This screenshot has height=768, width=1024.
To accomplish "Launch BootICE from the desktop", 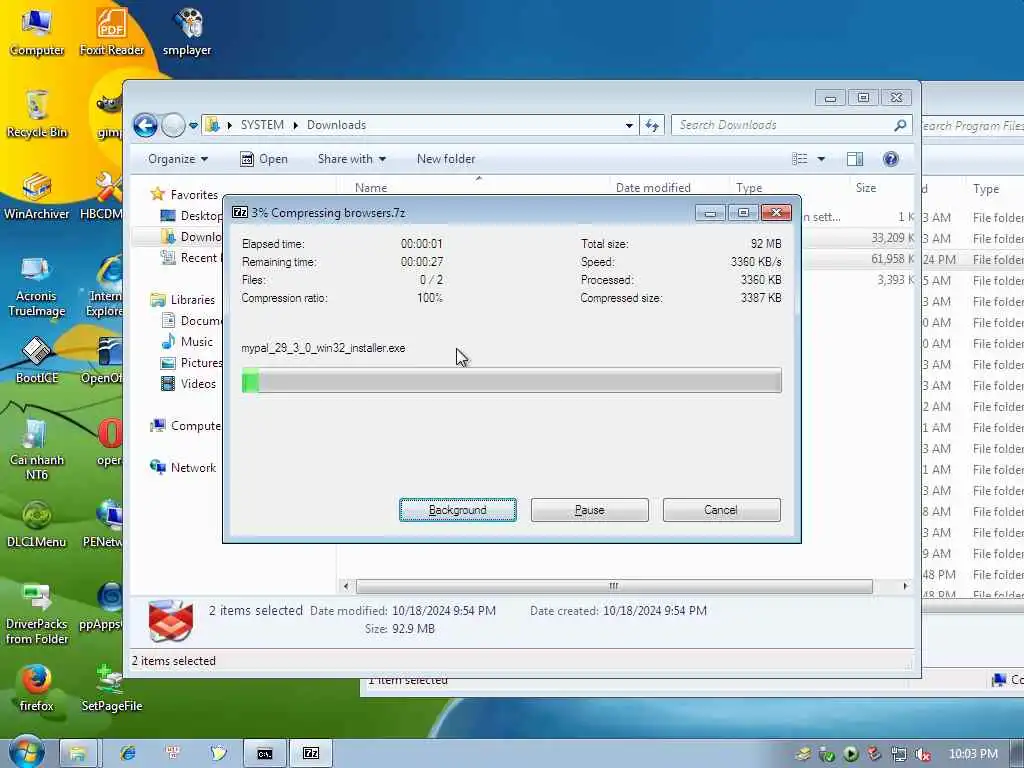I will (x=37, y=359).
